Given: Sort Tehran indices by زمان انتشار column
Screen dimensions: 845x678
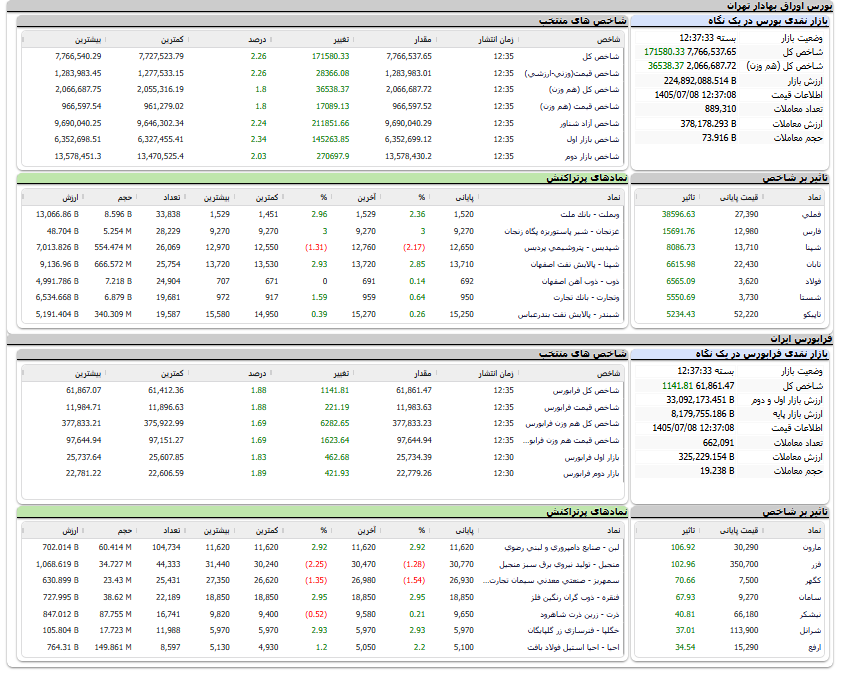Looking at the screenshot, I should coord(495,40).
